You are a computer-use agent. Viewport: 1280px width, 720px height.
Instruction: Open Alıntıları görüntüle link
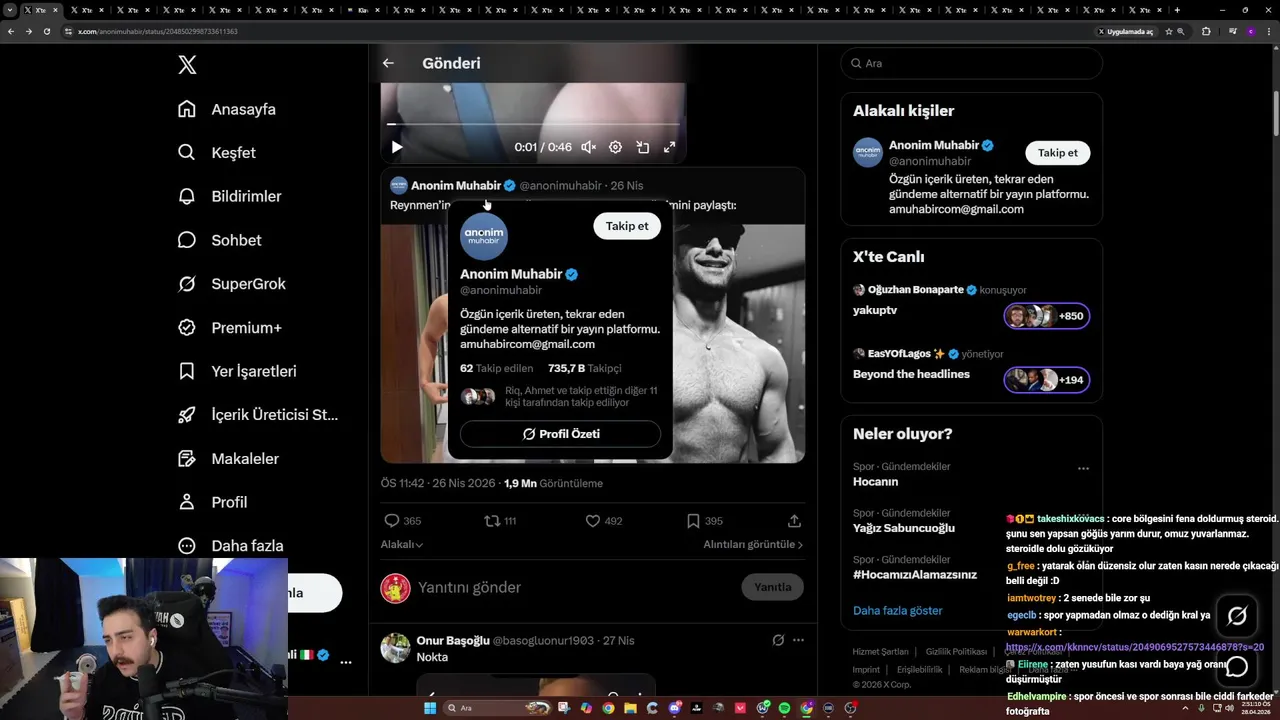click(753, 544)
